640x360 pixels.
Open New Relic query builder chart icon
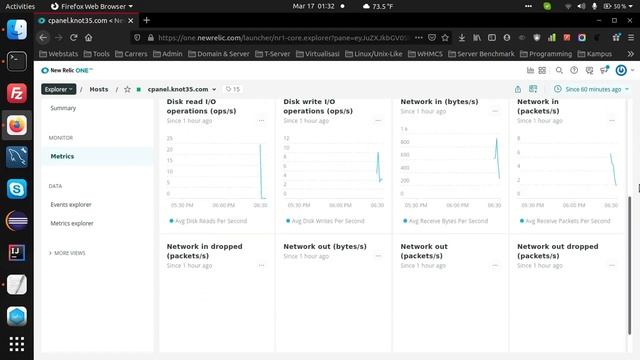530,70
